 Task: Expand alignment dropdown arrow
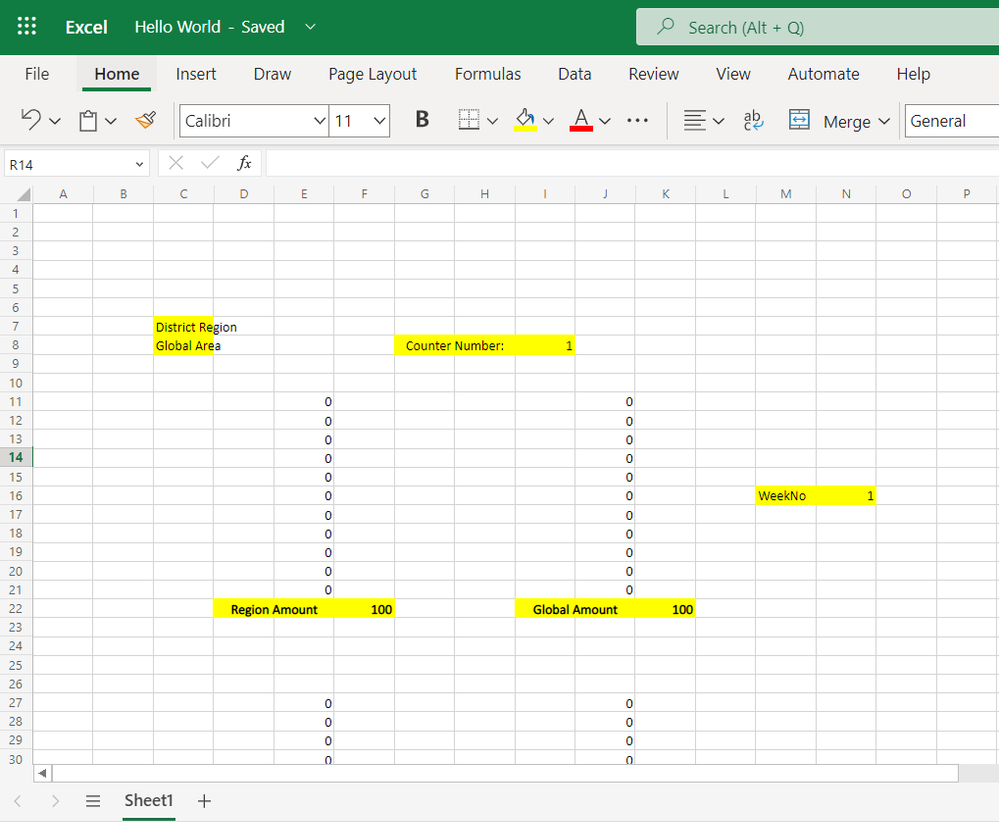(x=719, y=120)
